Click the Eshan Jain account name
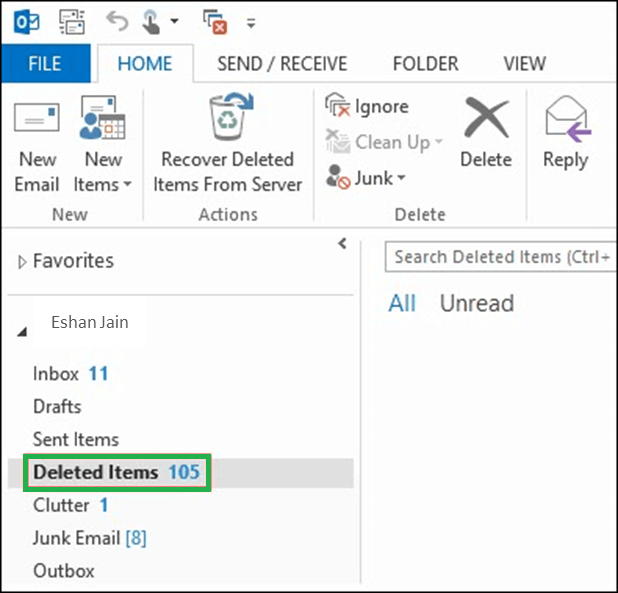Viewport: 618px width, 593px height. (x=90, y=322)
